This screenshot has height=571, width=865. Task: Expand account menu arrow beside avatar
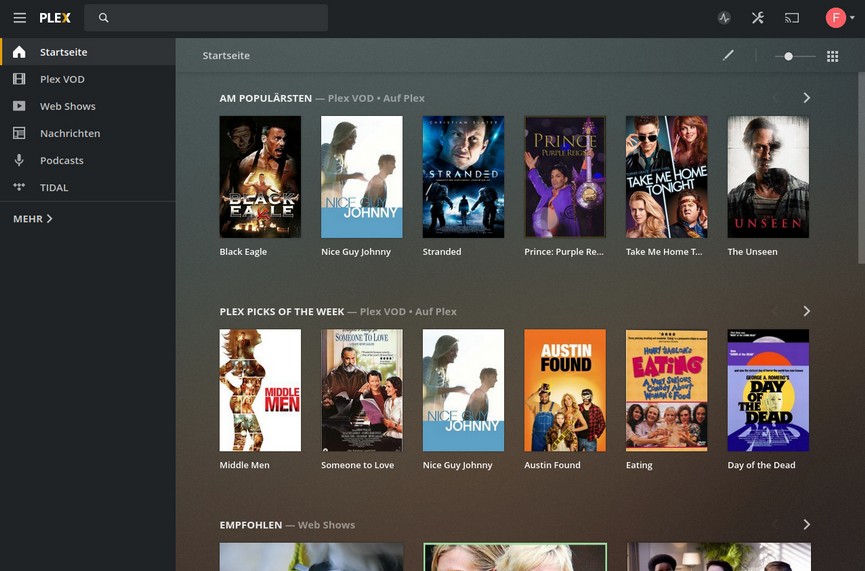click(852, 18)
